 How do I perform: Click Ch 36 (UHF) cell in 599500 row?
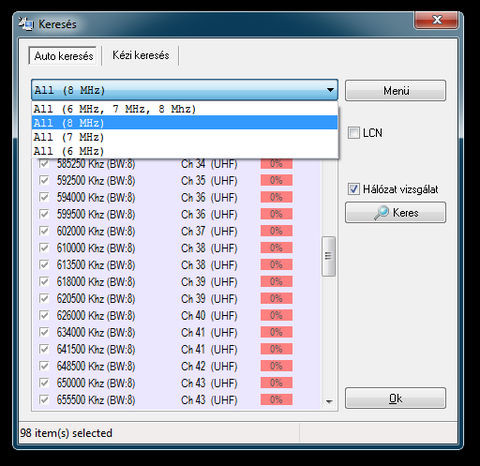tap(209, 214)
